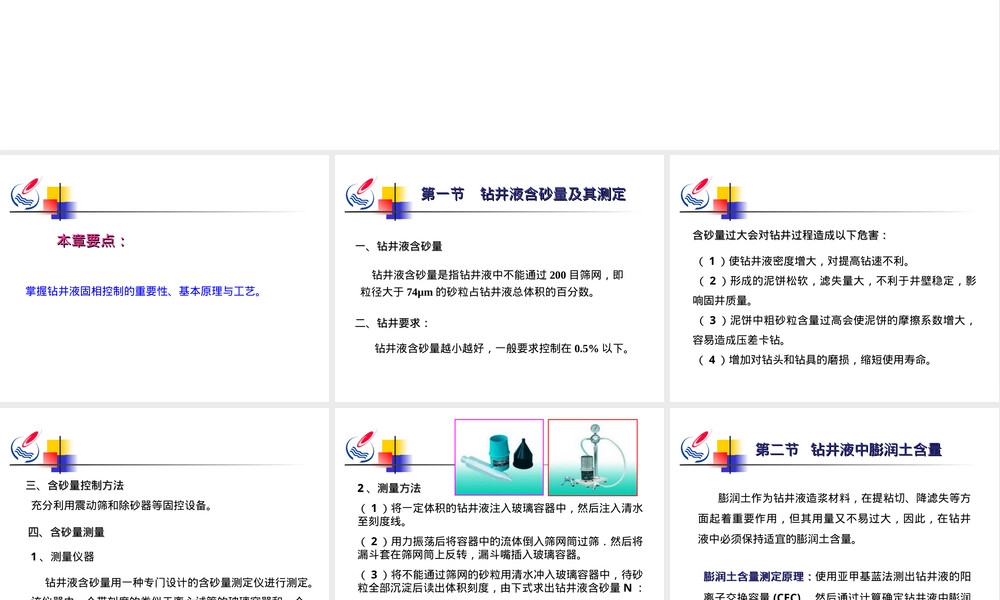
Task: Click the title 第二节 钻井液中膨润土含量
Action: 848,450
